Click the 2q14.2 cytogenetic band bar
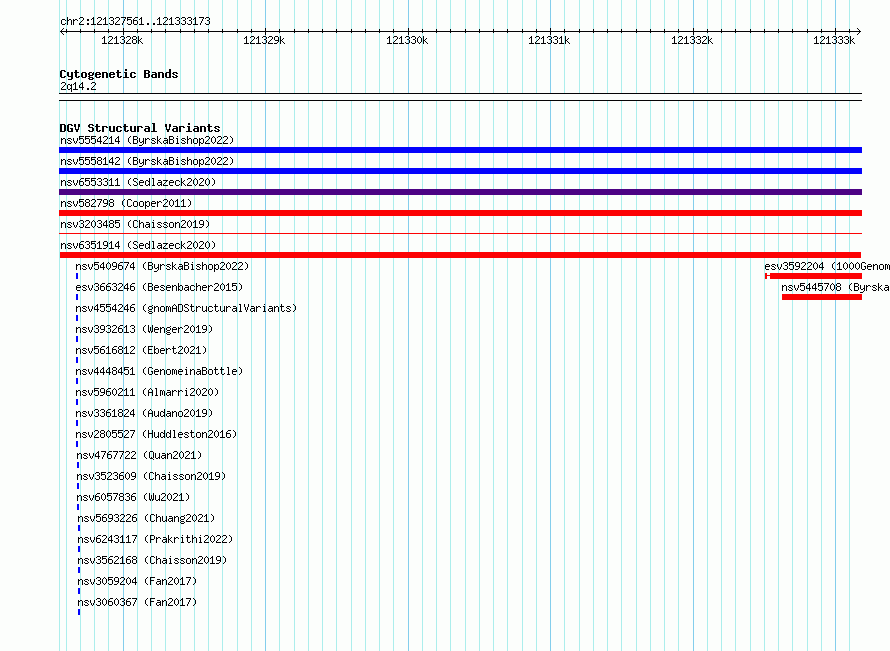The image size is (890, 651). click(x=460, y=97)
